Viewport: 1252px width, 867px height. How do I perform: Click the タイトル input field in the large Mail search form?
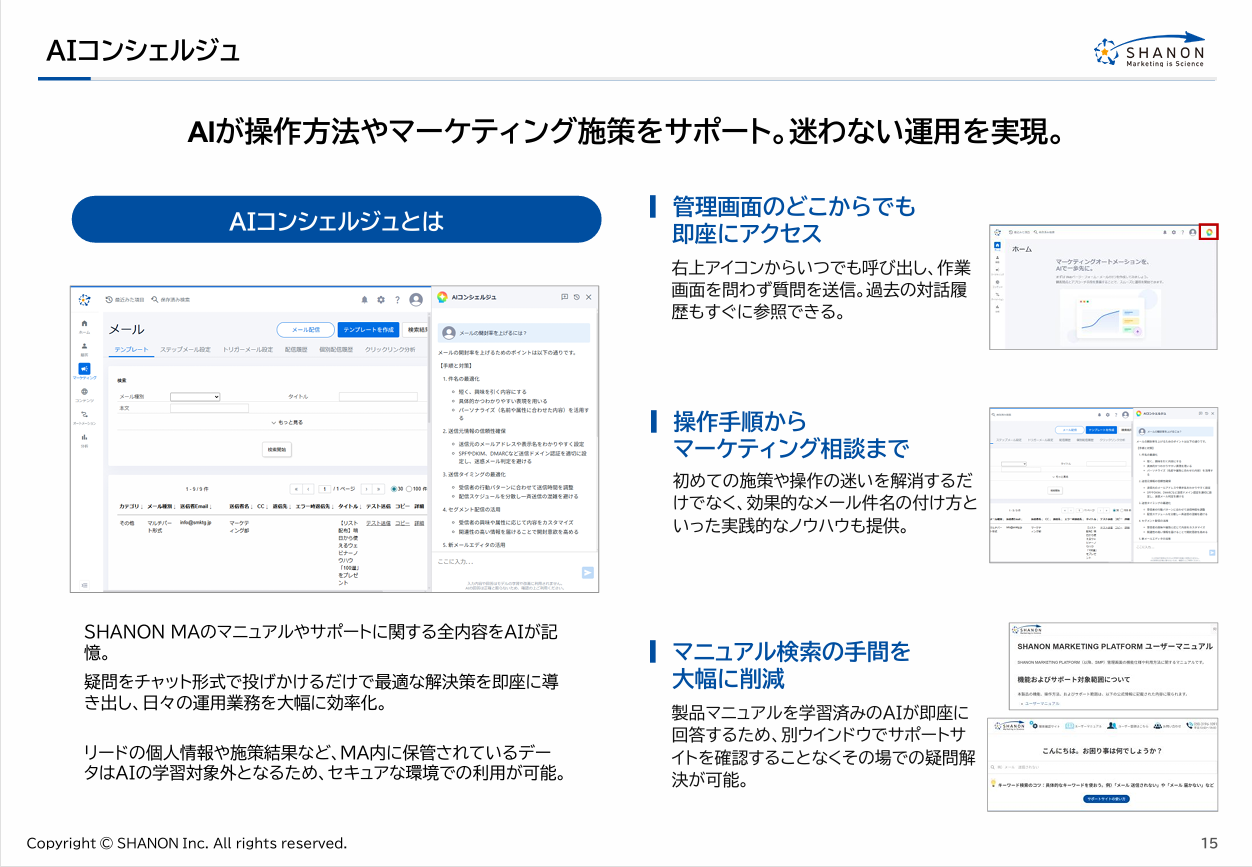(378, 397)
